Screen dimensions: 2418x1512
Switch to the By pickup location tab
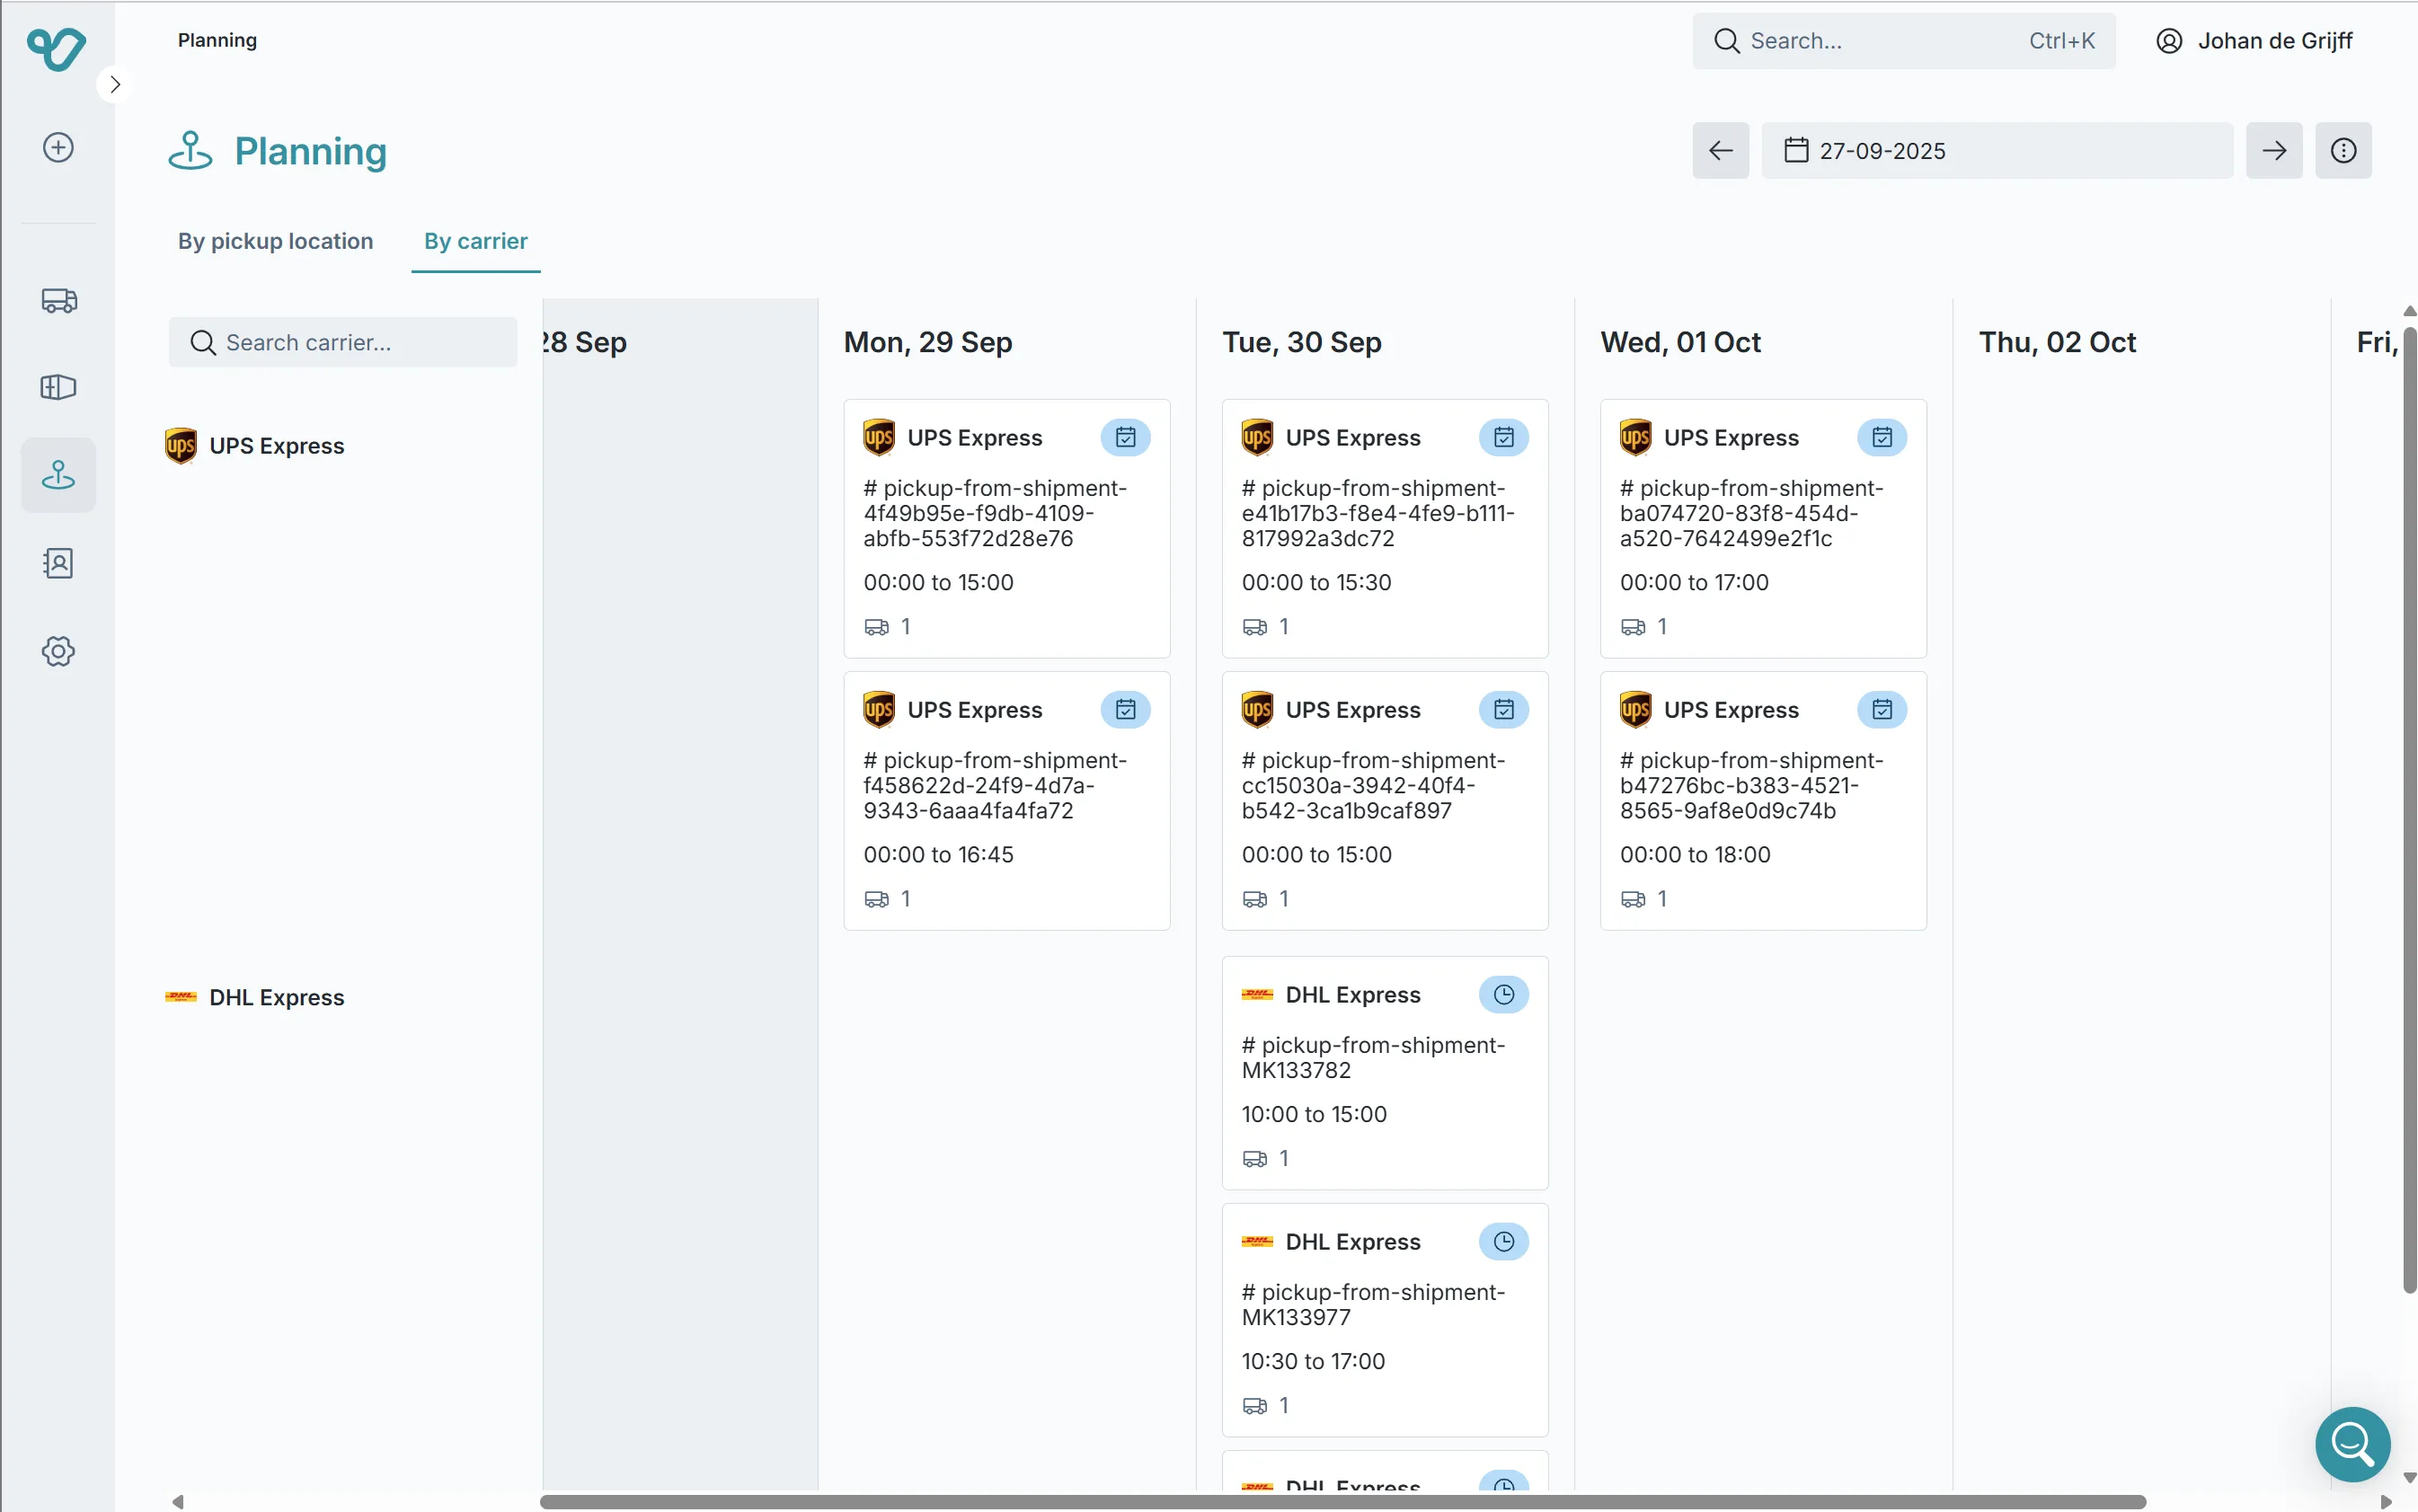click(x=275, y=241)
